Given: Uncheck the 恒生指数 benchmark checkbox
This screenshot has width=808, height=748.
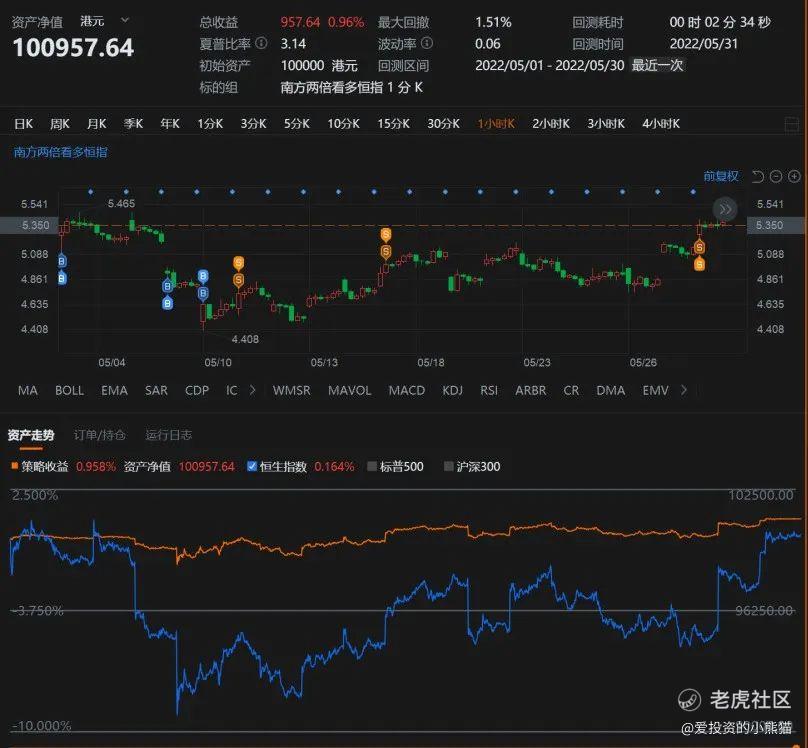Looking at the screenshot, I should click(252, 466).
